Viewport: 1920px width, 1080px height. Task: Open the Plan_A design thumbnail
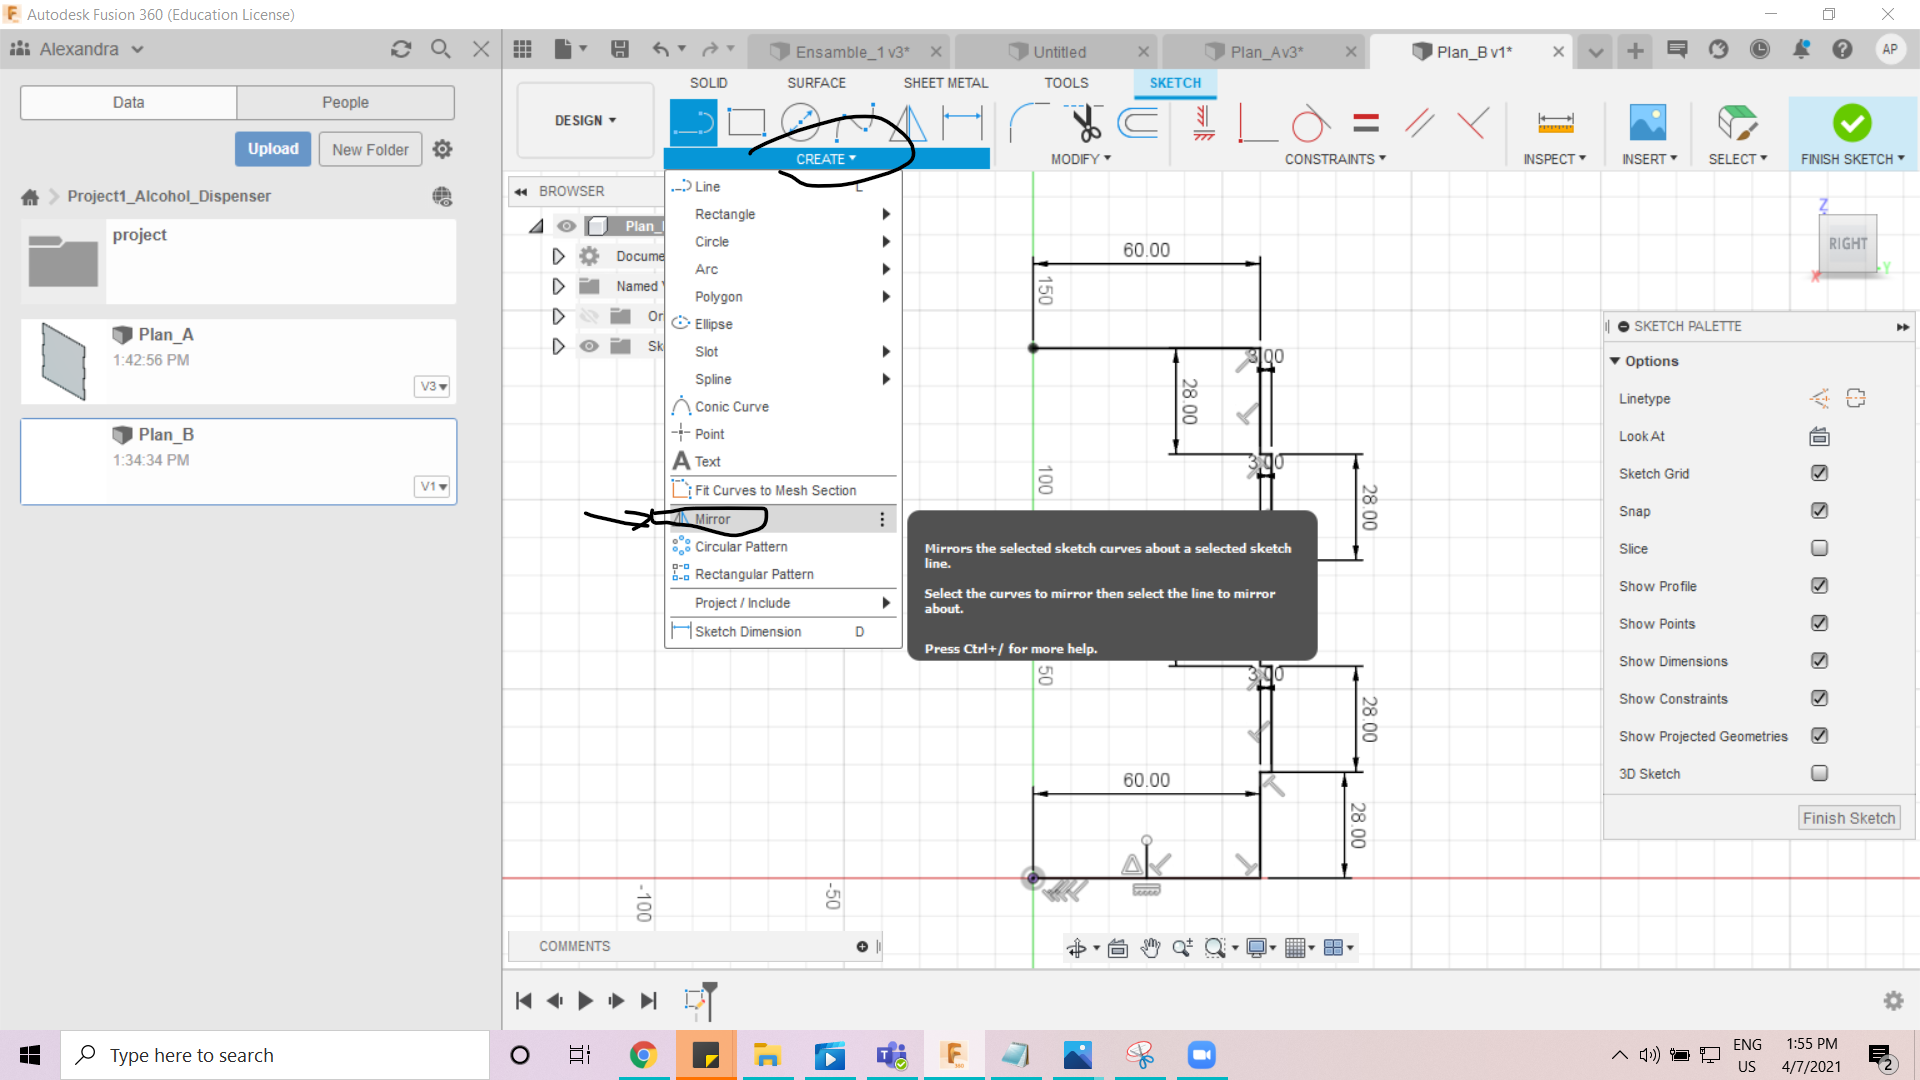click(63, 361)
